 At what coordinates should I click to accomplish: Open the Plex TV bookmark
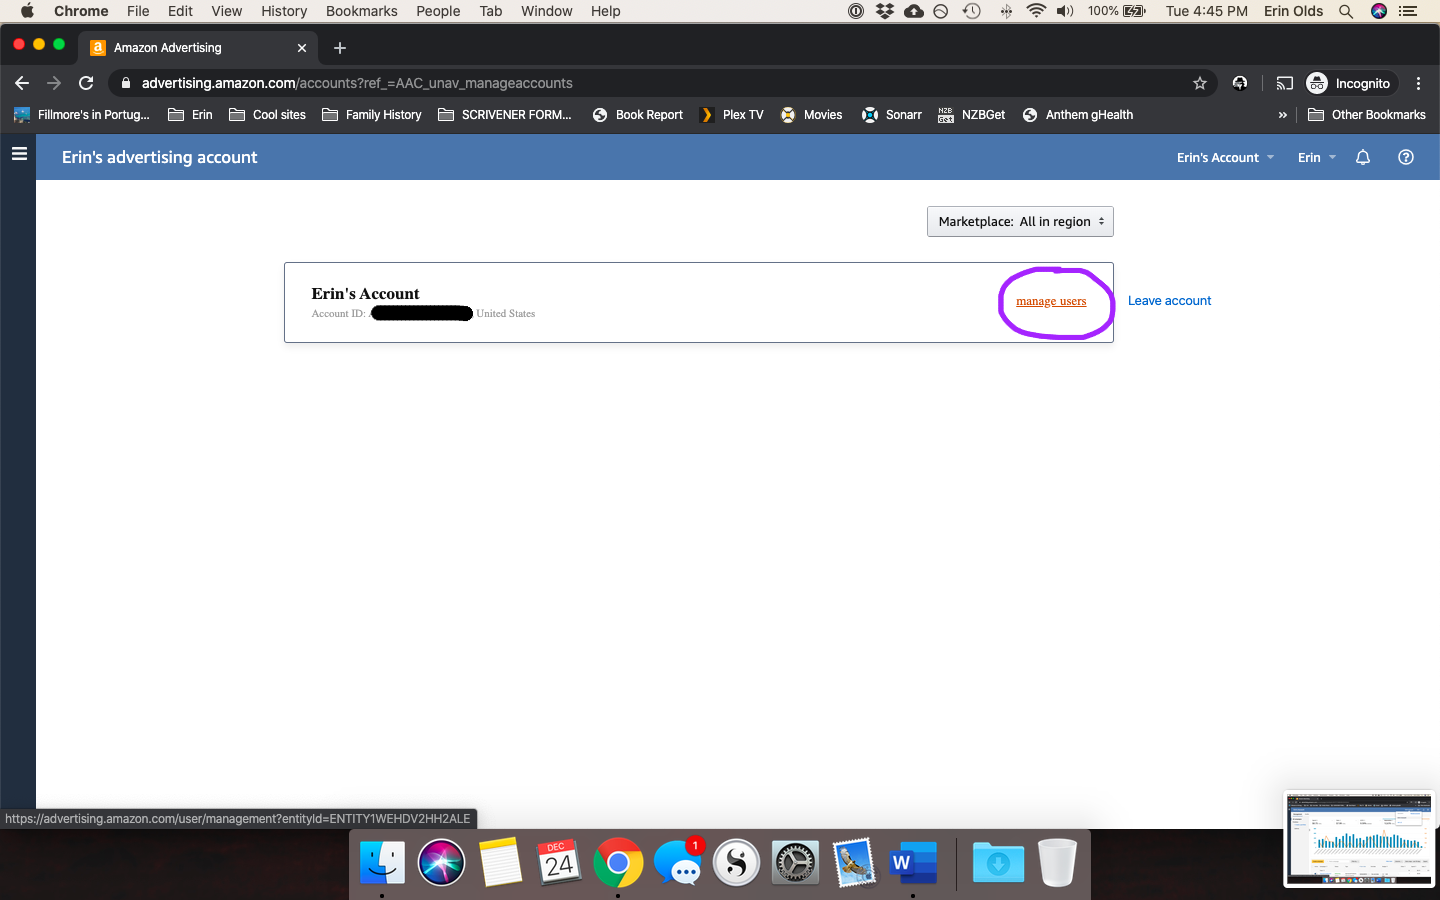[731, 115]
